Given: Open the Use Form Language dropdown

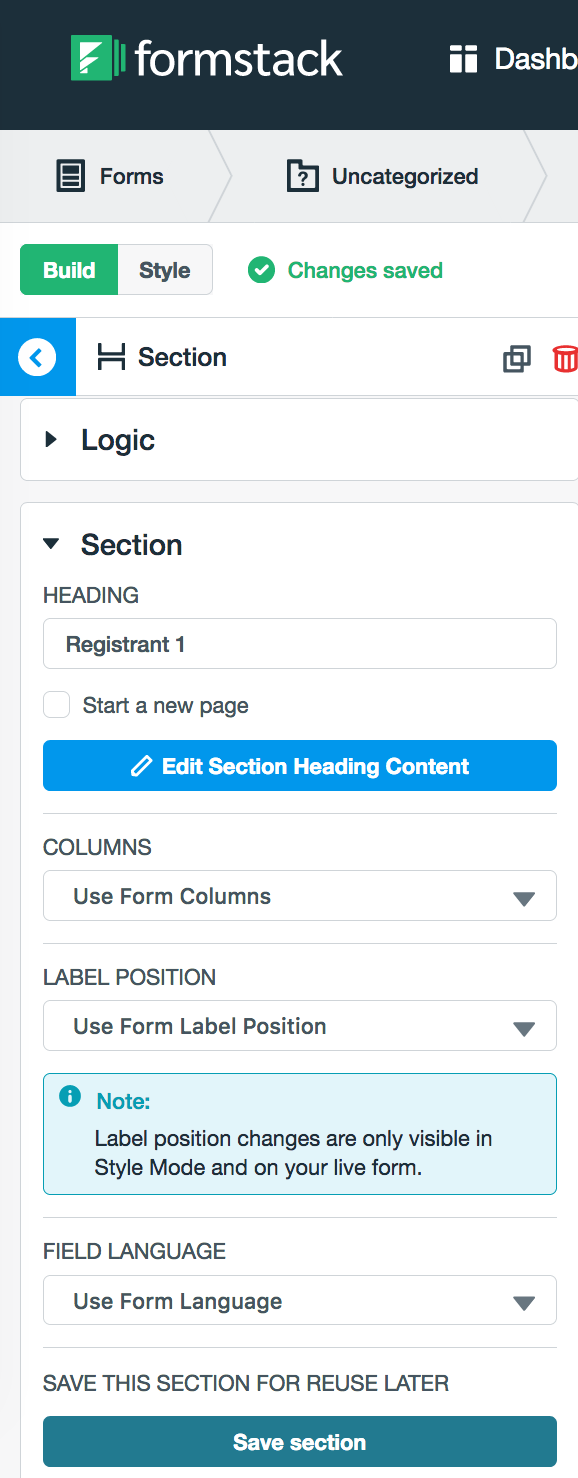Looking at the screenshot, I should 300,1301.
